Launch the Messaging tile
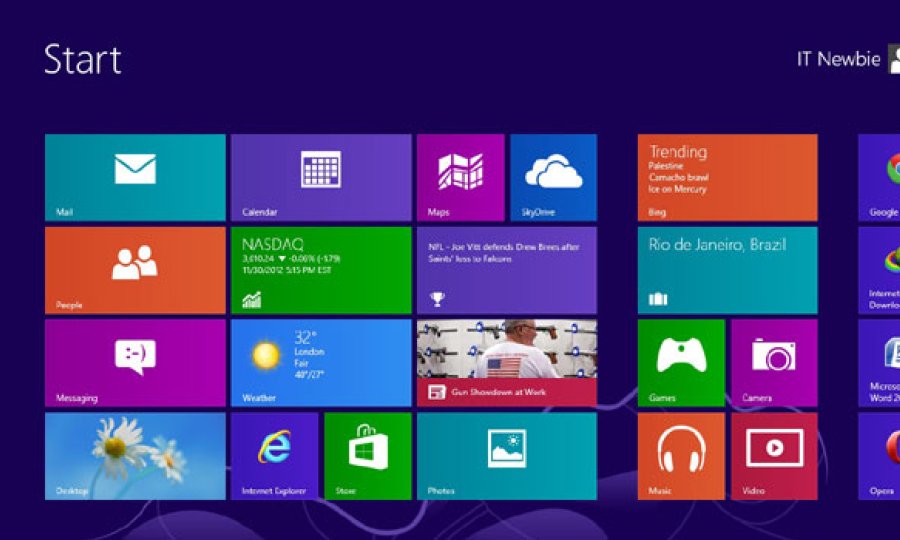This screenshot has width=900, height=540. [x=135, y=363]
